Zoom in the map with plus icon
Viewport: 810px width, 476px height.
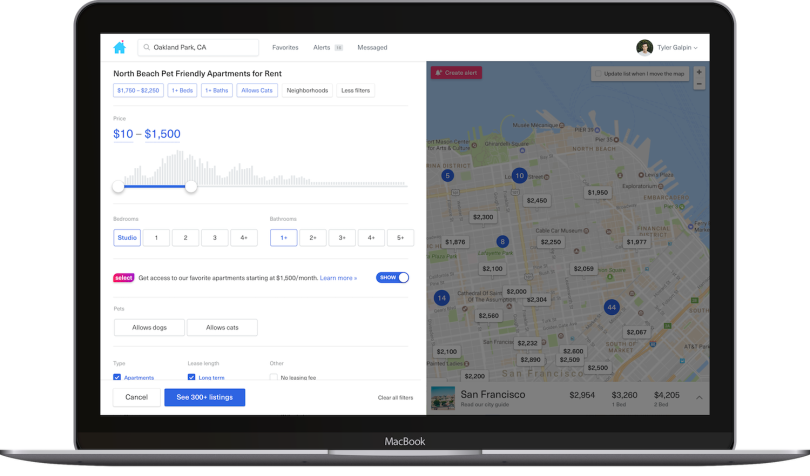[699, 72]
